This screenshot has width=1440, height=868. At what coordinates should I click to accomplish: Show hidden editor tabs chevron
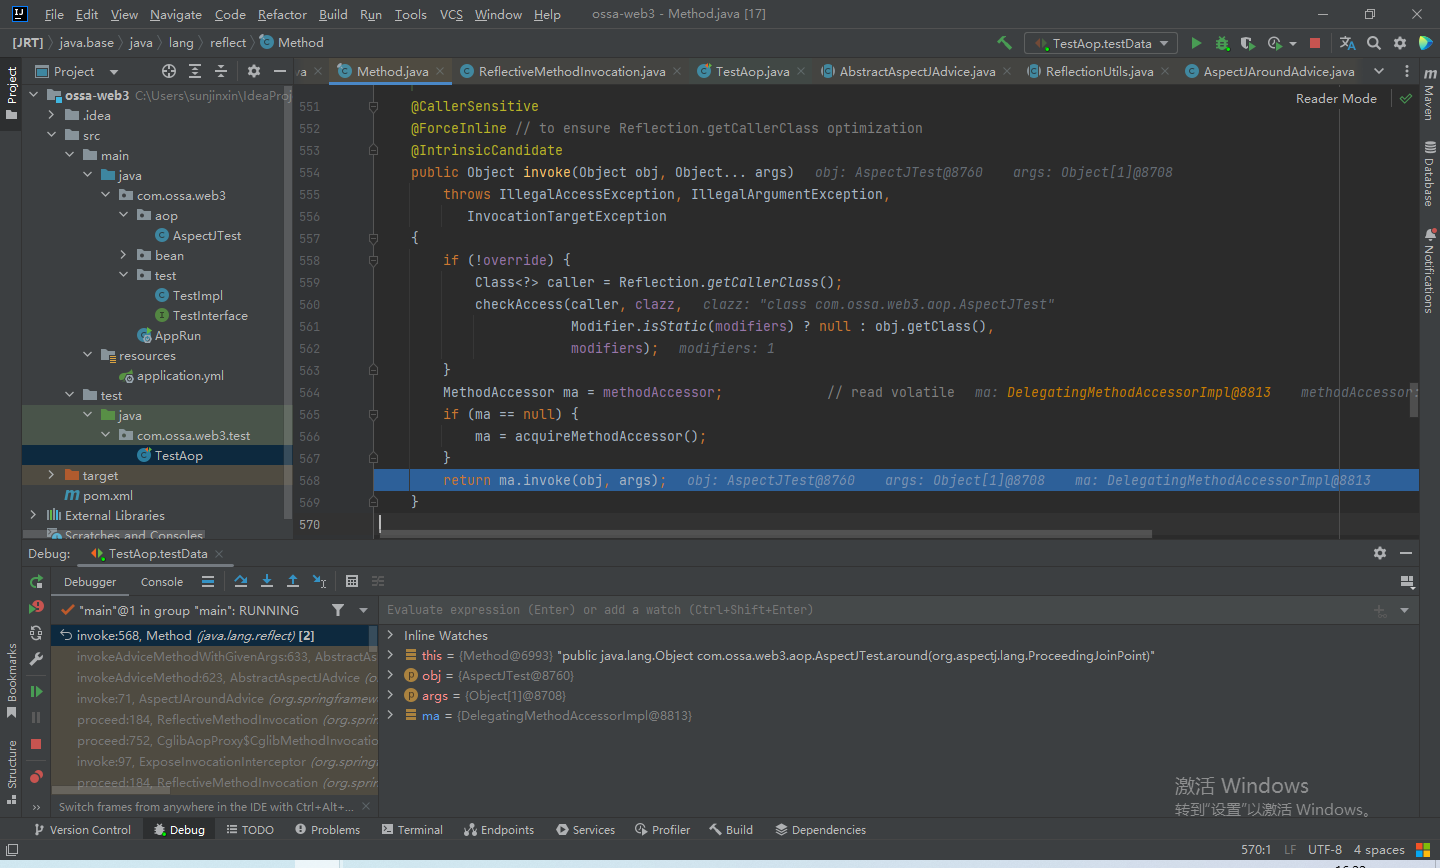[1379, 71]
